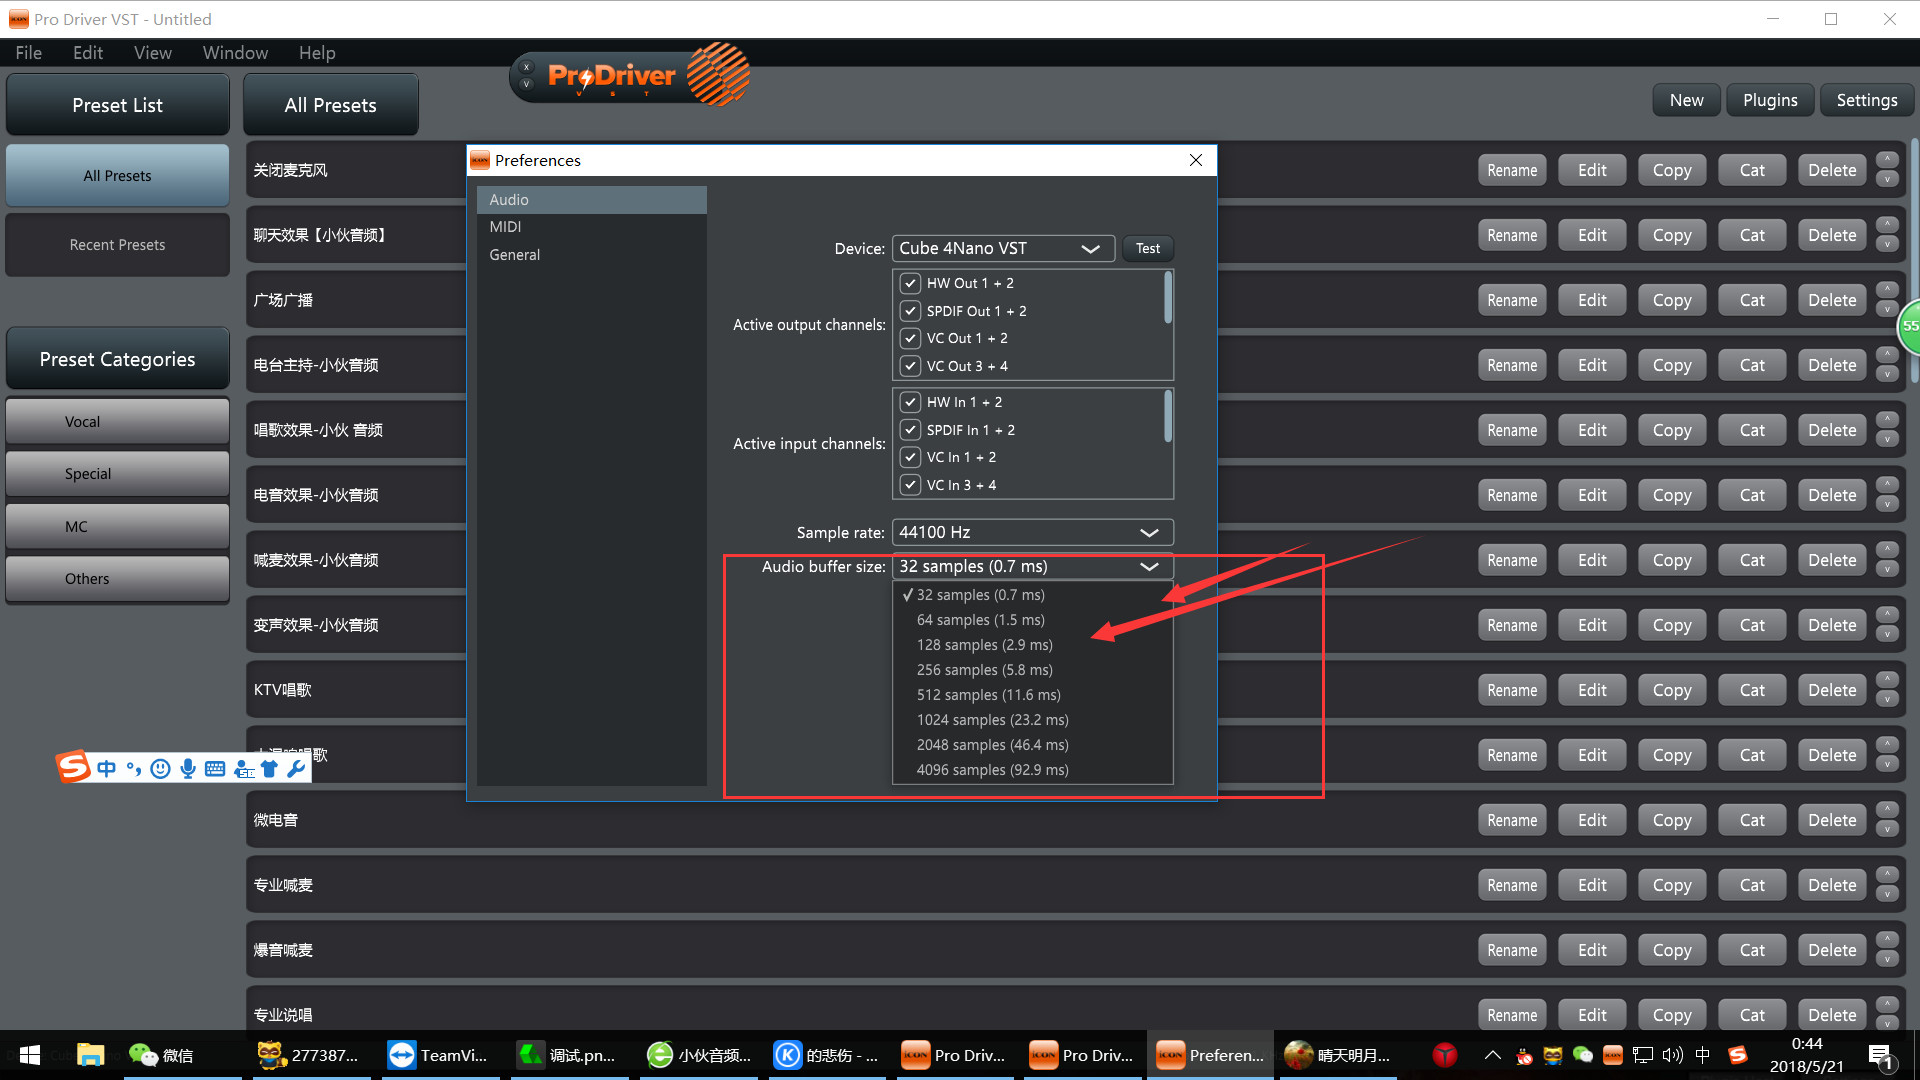1920x1080 pixels.
Task: Click the volume icon in system tray
Action: pyautogui.click(x=1672, y=1055)
